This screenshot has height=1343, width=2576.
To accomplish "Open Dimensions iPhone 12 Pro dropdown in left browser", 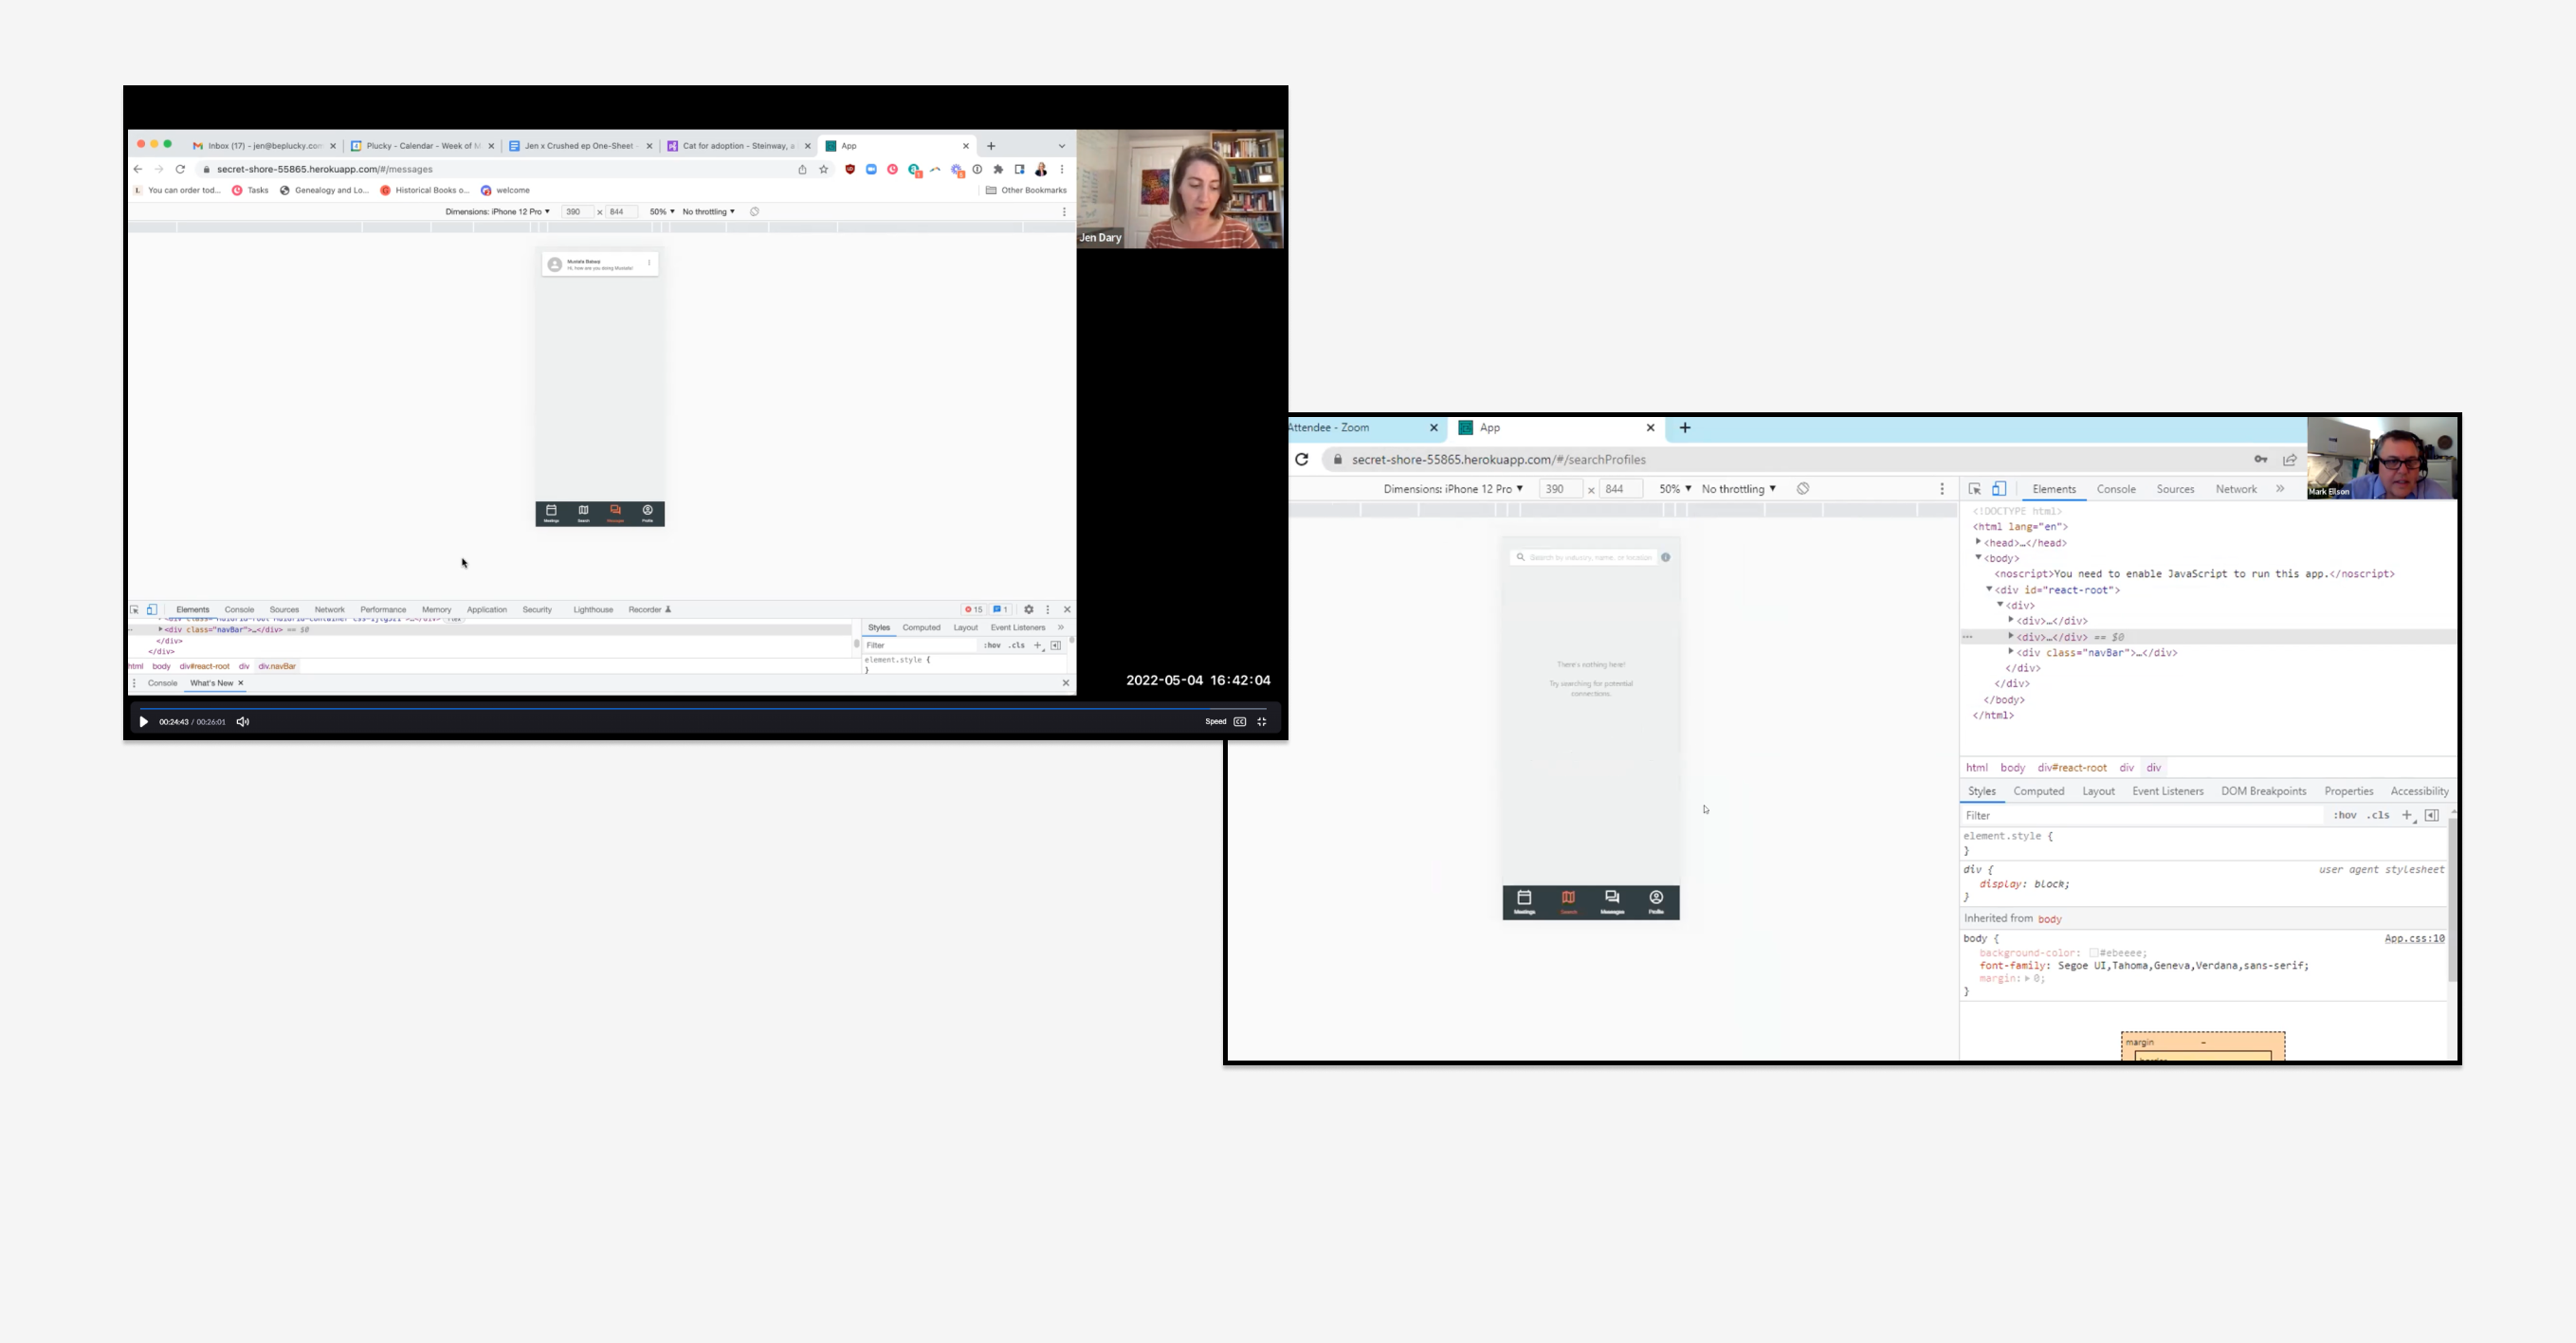I will pyautogui.click(x=497, y=212).
